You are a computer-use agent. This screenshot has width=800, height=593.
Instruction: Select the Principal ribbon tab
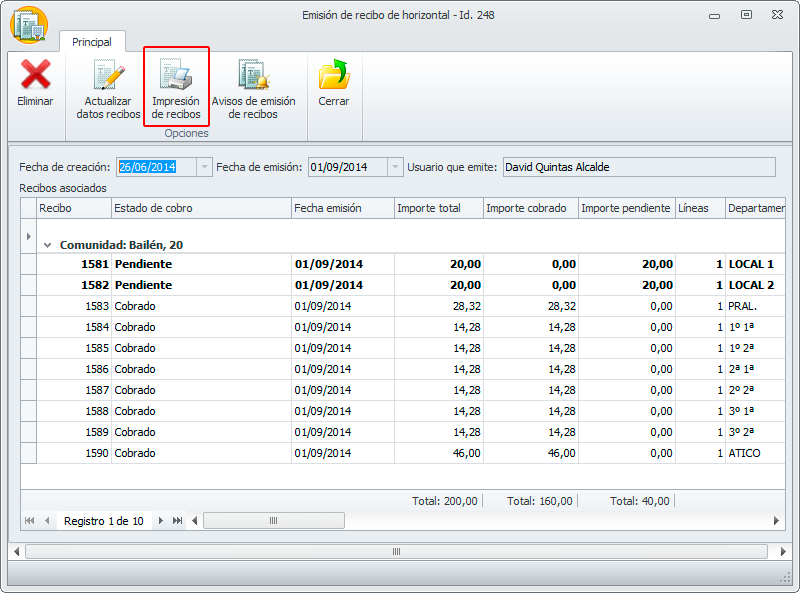(x=92, y=42)
